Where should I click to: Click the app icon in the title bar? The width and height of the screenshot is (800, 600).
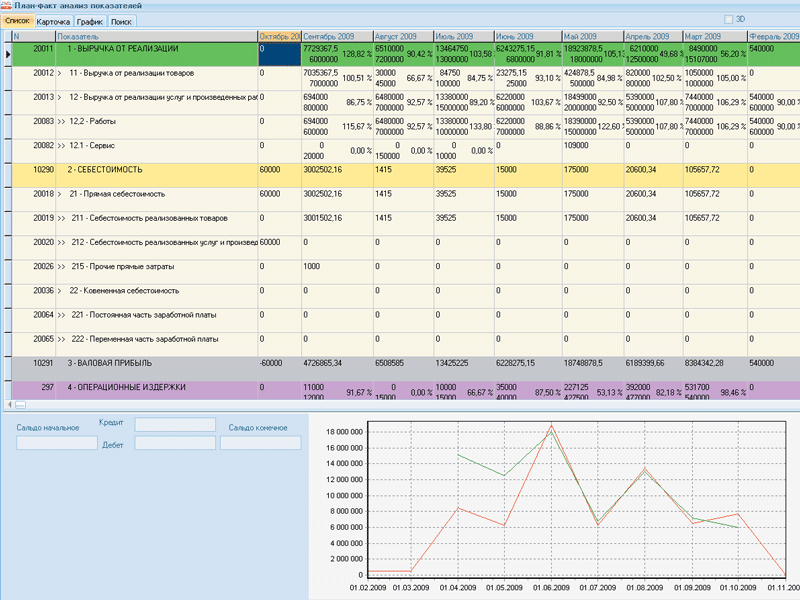click(6, 6)
